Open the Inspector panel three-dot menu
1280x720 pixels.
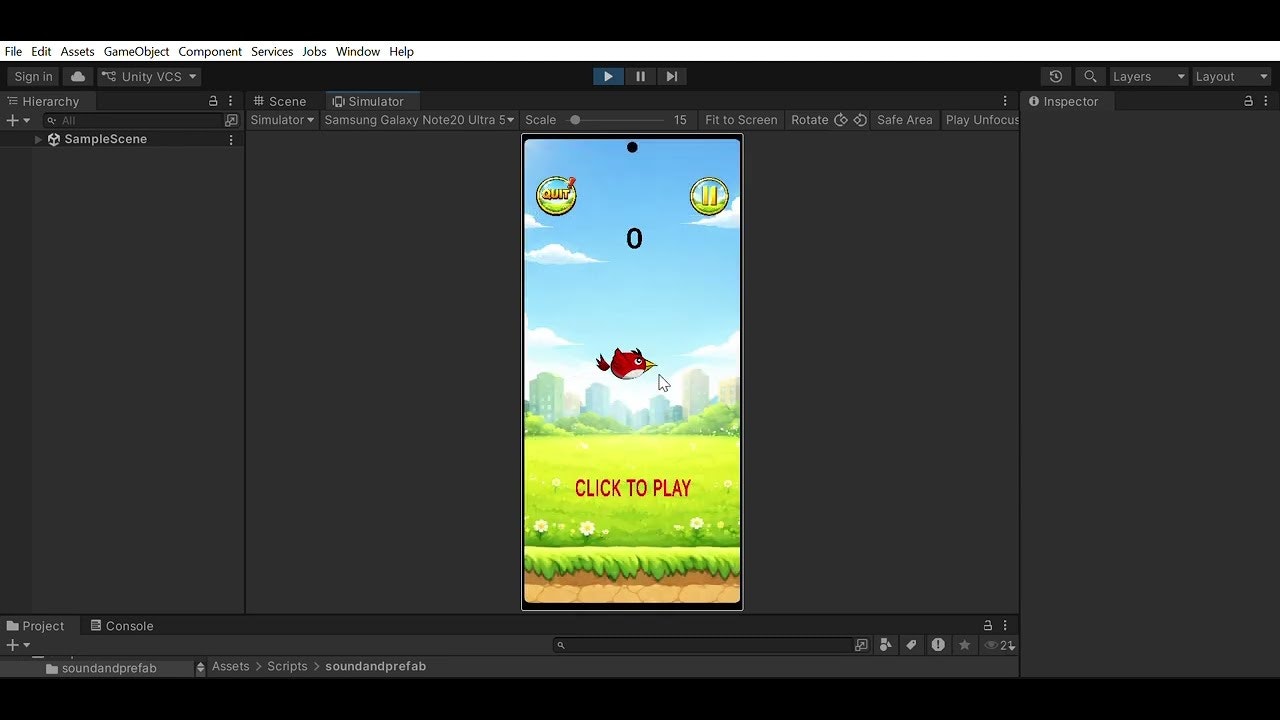[x=1267, y=101]
